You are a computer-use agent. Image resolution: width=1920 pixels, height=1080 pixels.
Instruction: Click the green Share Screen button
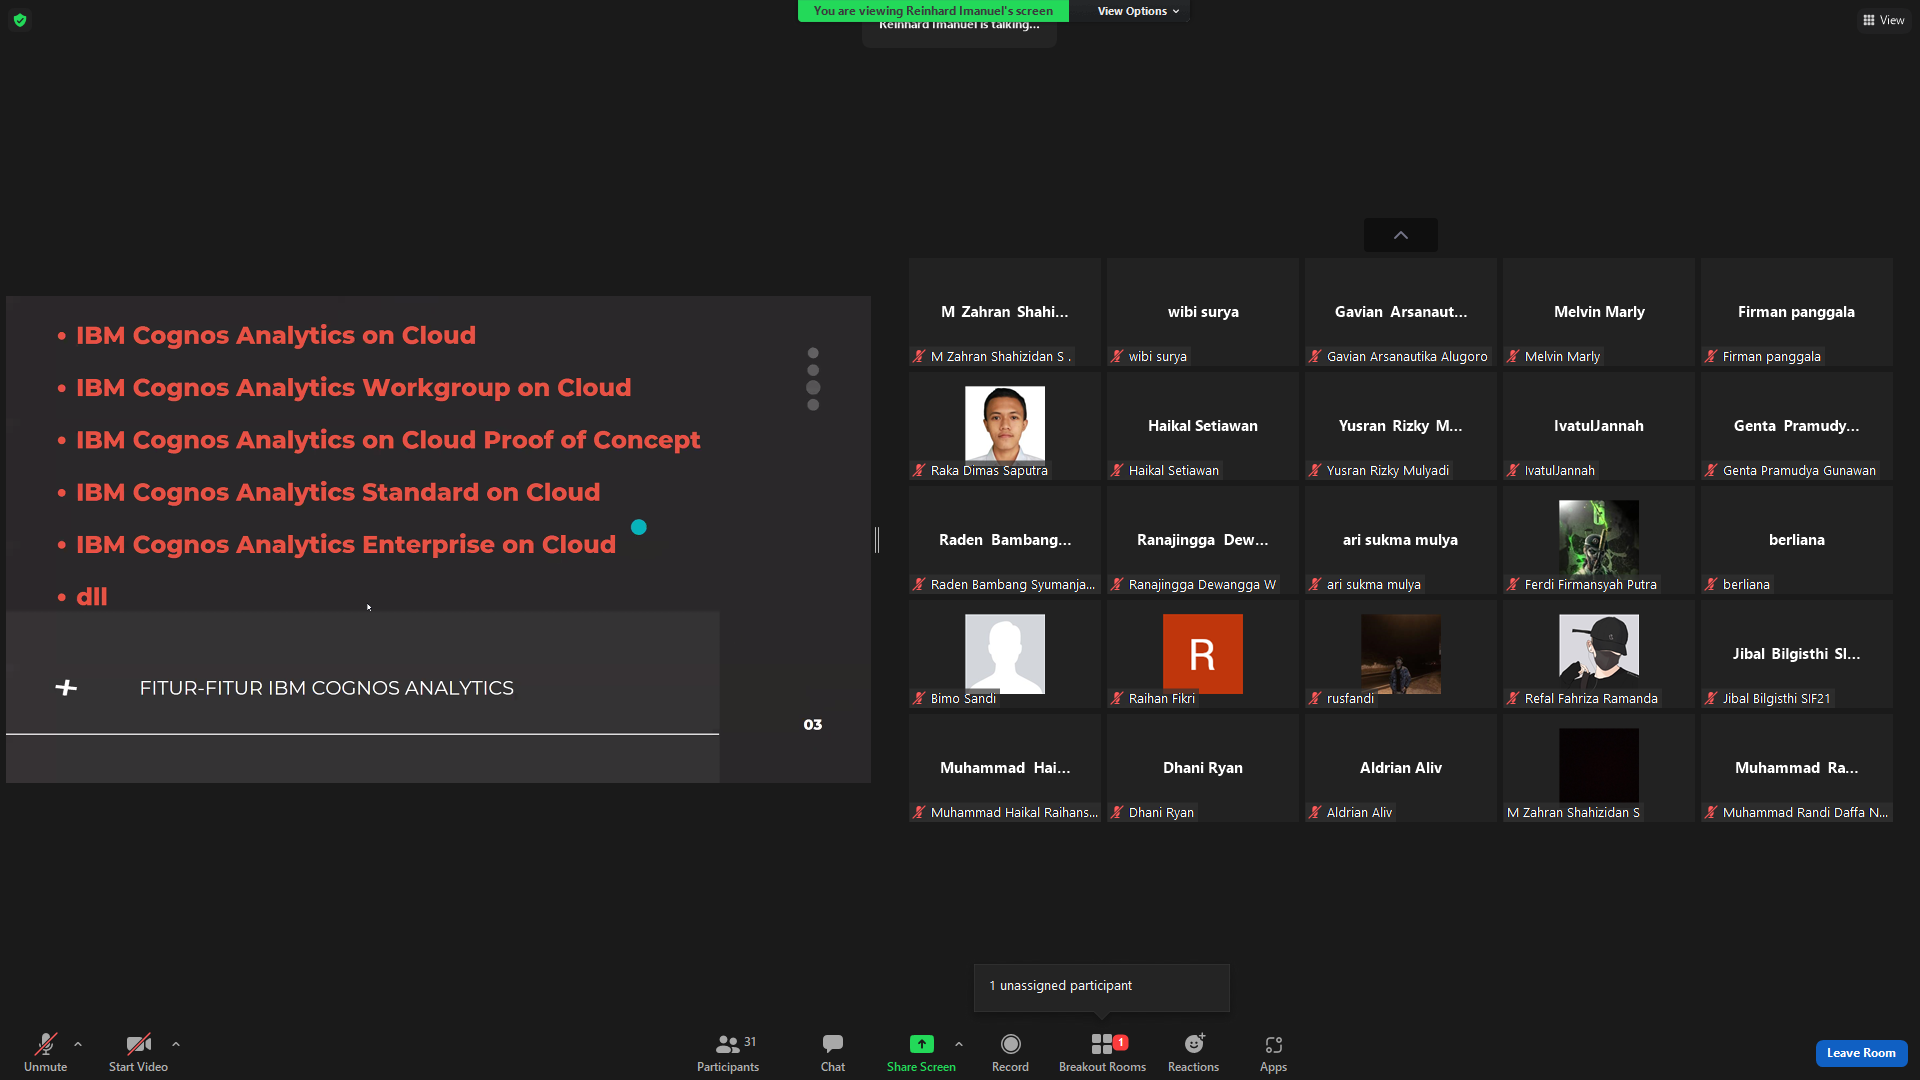(x=921, y=1052)
